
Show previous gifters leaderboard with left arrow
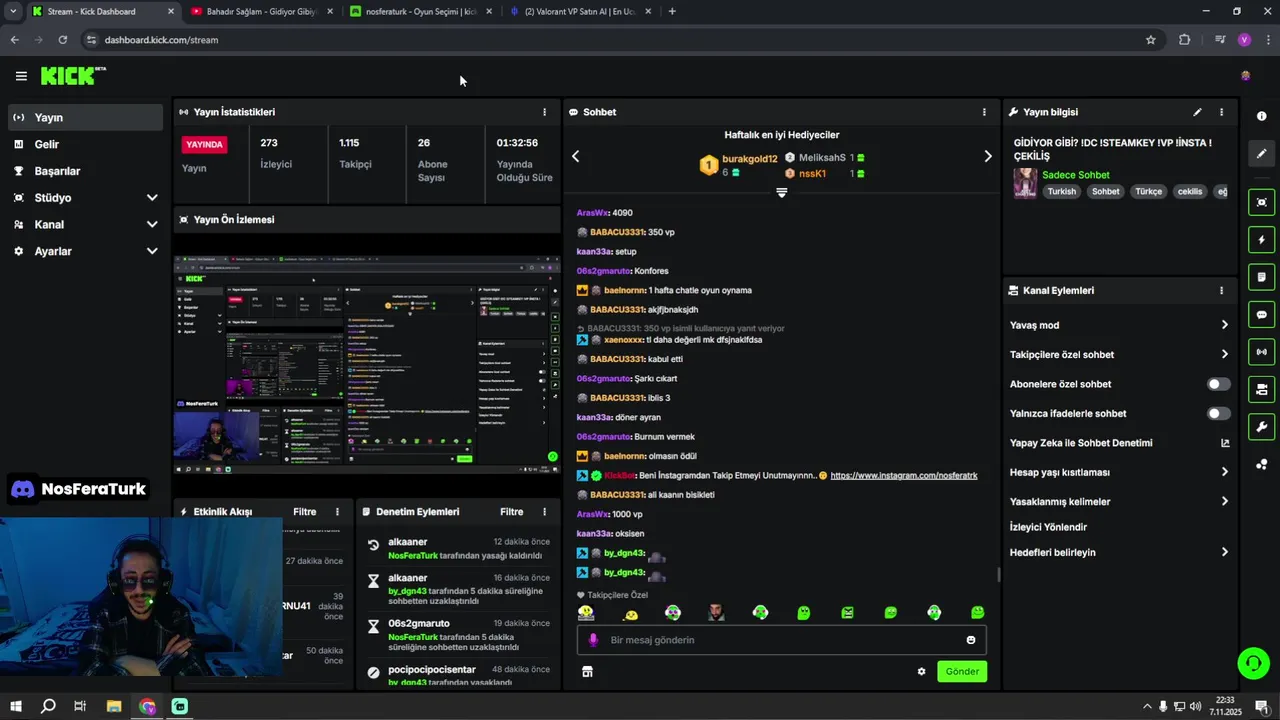(x=575, y=156)
